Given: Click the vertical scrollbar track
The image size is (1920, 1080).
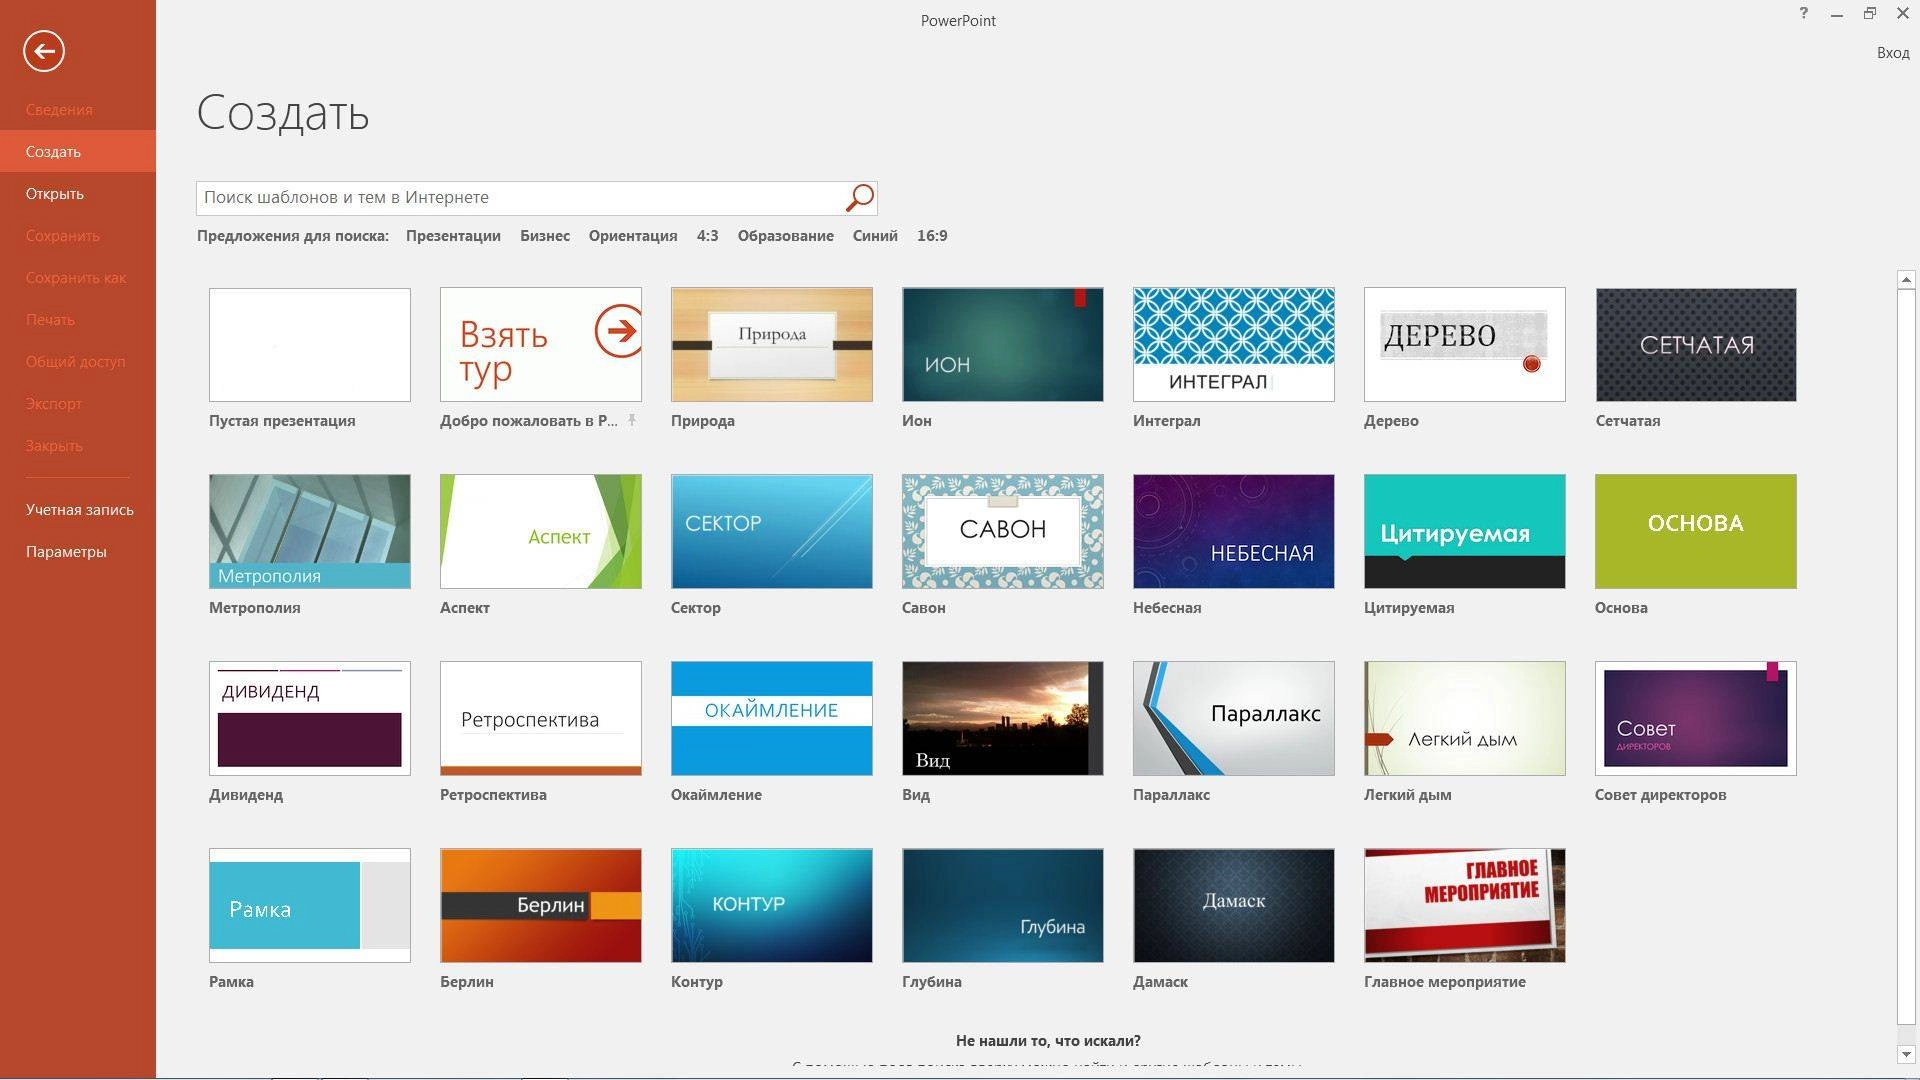Looking at the screenshot, I should click(x=1906, y=667).
